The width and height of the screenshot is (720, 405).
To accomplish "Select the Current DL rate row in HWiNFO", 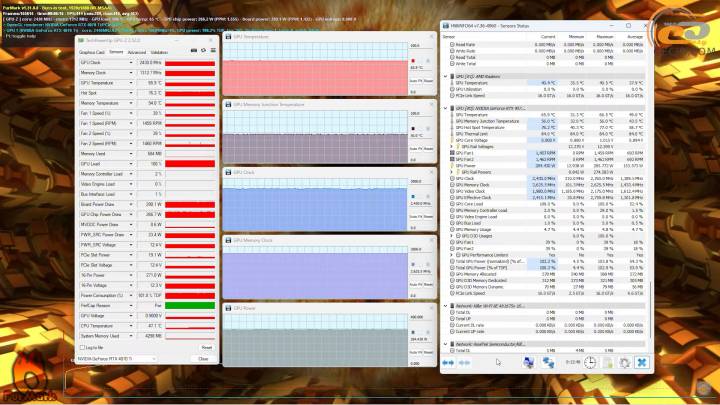I will tap(547, 325).
